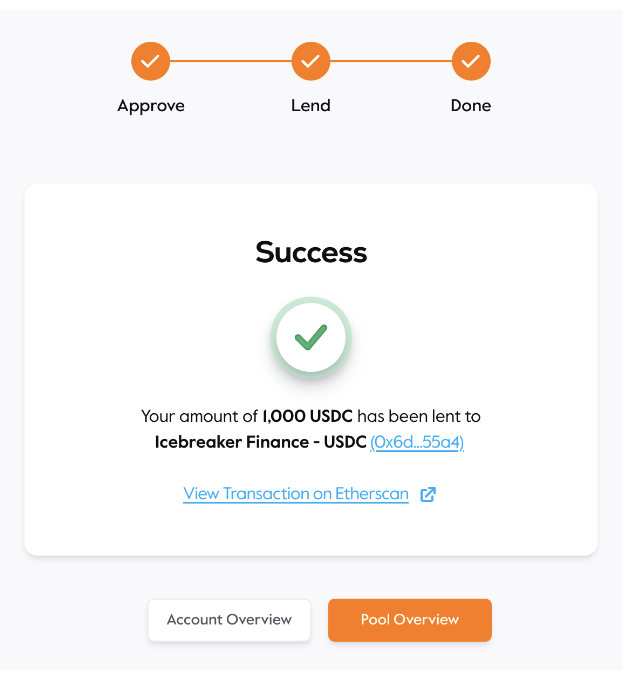Select the Lend step checkmark circle
Viewport: 624px width, 678px height.
click(311, 61)
